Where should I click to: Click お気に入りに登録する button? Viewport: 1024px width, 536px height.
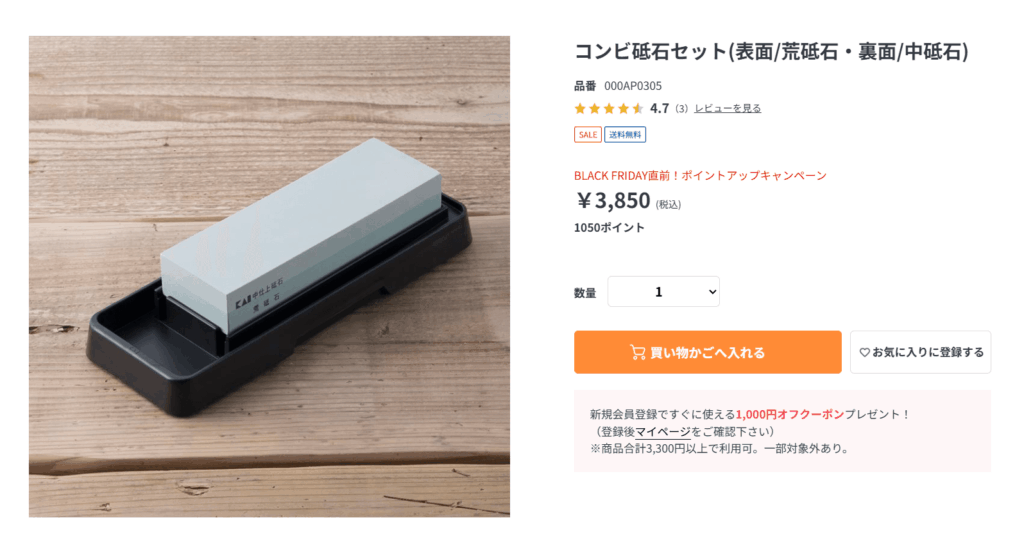(x=921, y=353)
